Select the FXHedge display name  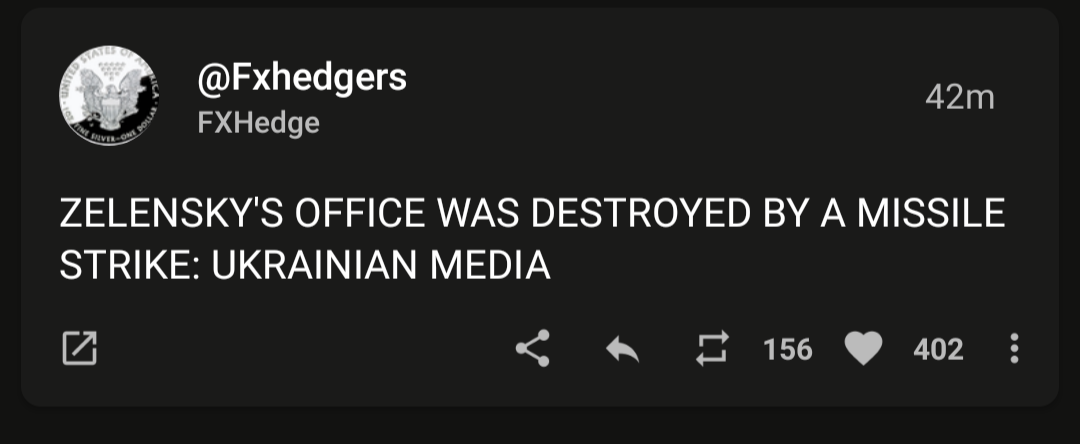click(x=258, y=123)
